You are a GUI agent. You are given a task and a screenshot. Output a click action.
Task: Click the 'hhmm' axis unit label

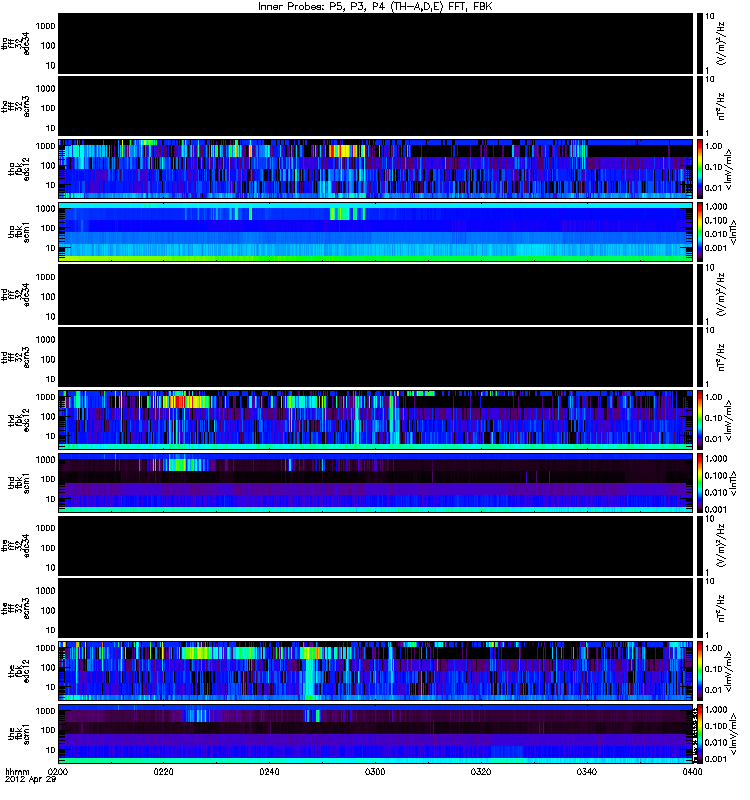[x=17, y=771]
